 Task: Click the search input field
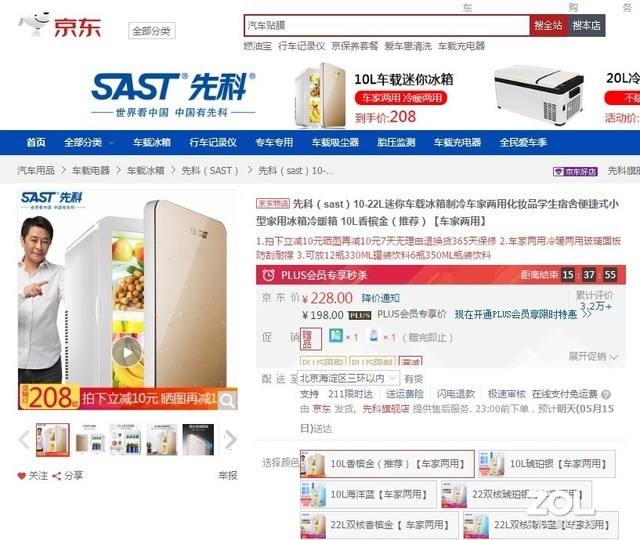[387, 25]
